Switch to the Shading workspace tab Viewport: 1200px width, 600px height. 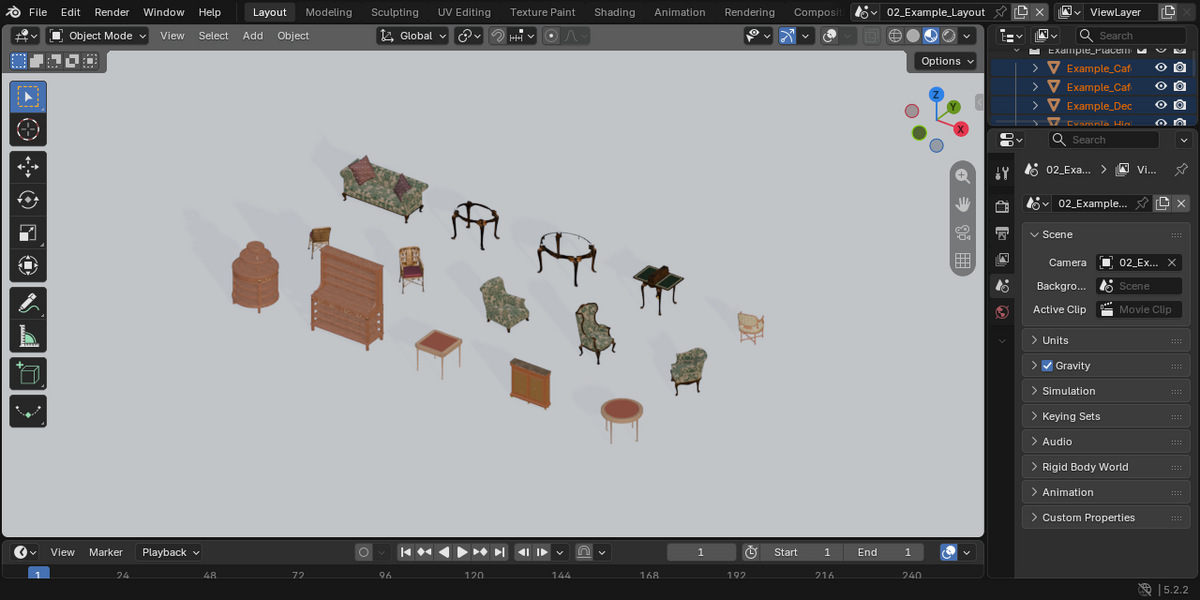click(615, 12)
